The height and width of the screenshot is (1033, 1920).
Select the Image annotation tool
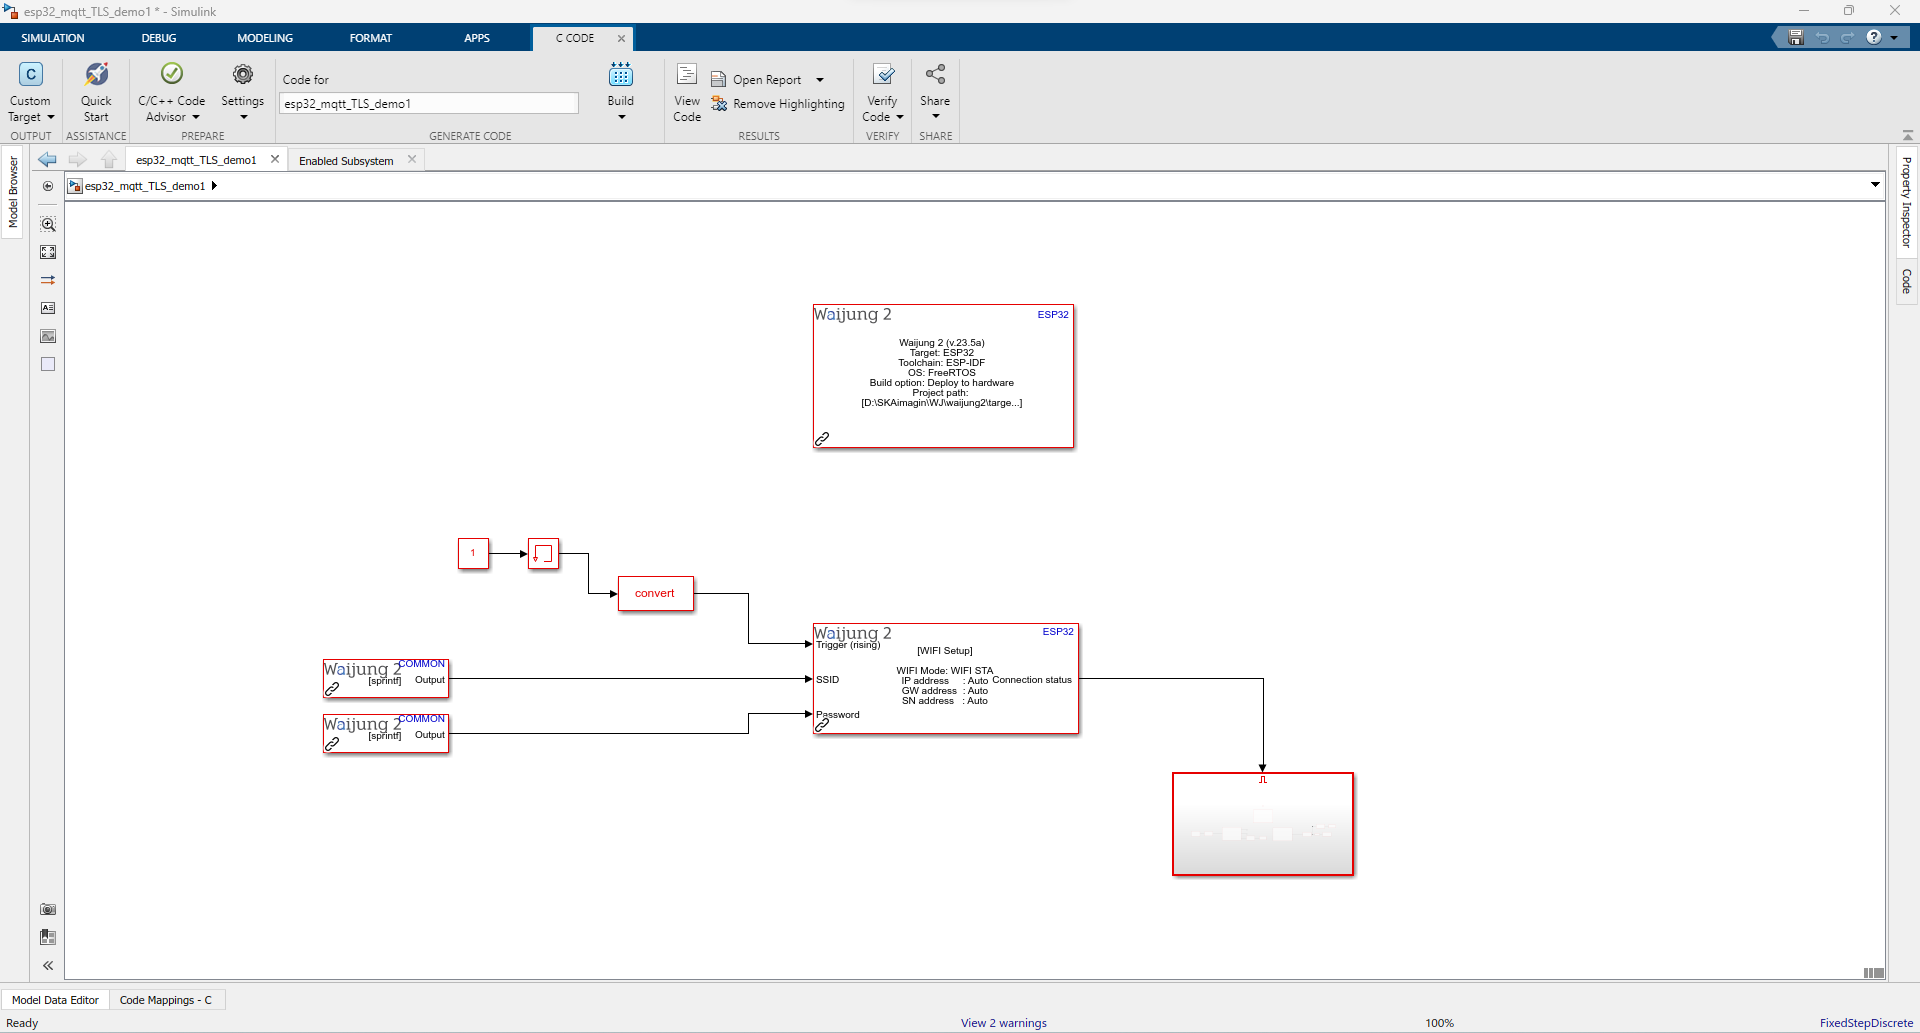point(48,336)
